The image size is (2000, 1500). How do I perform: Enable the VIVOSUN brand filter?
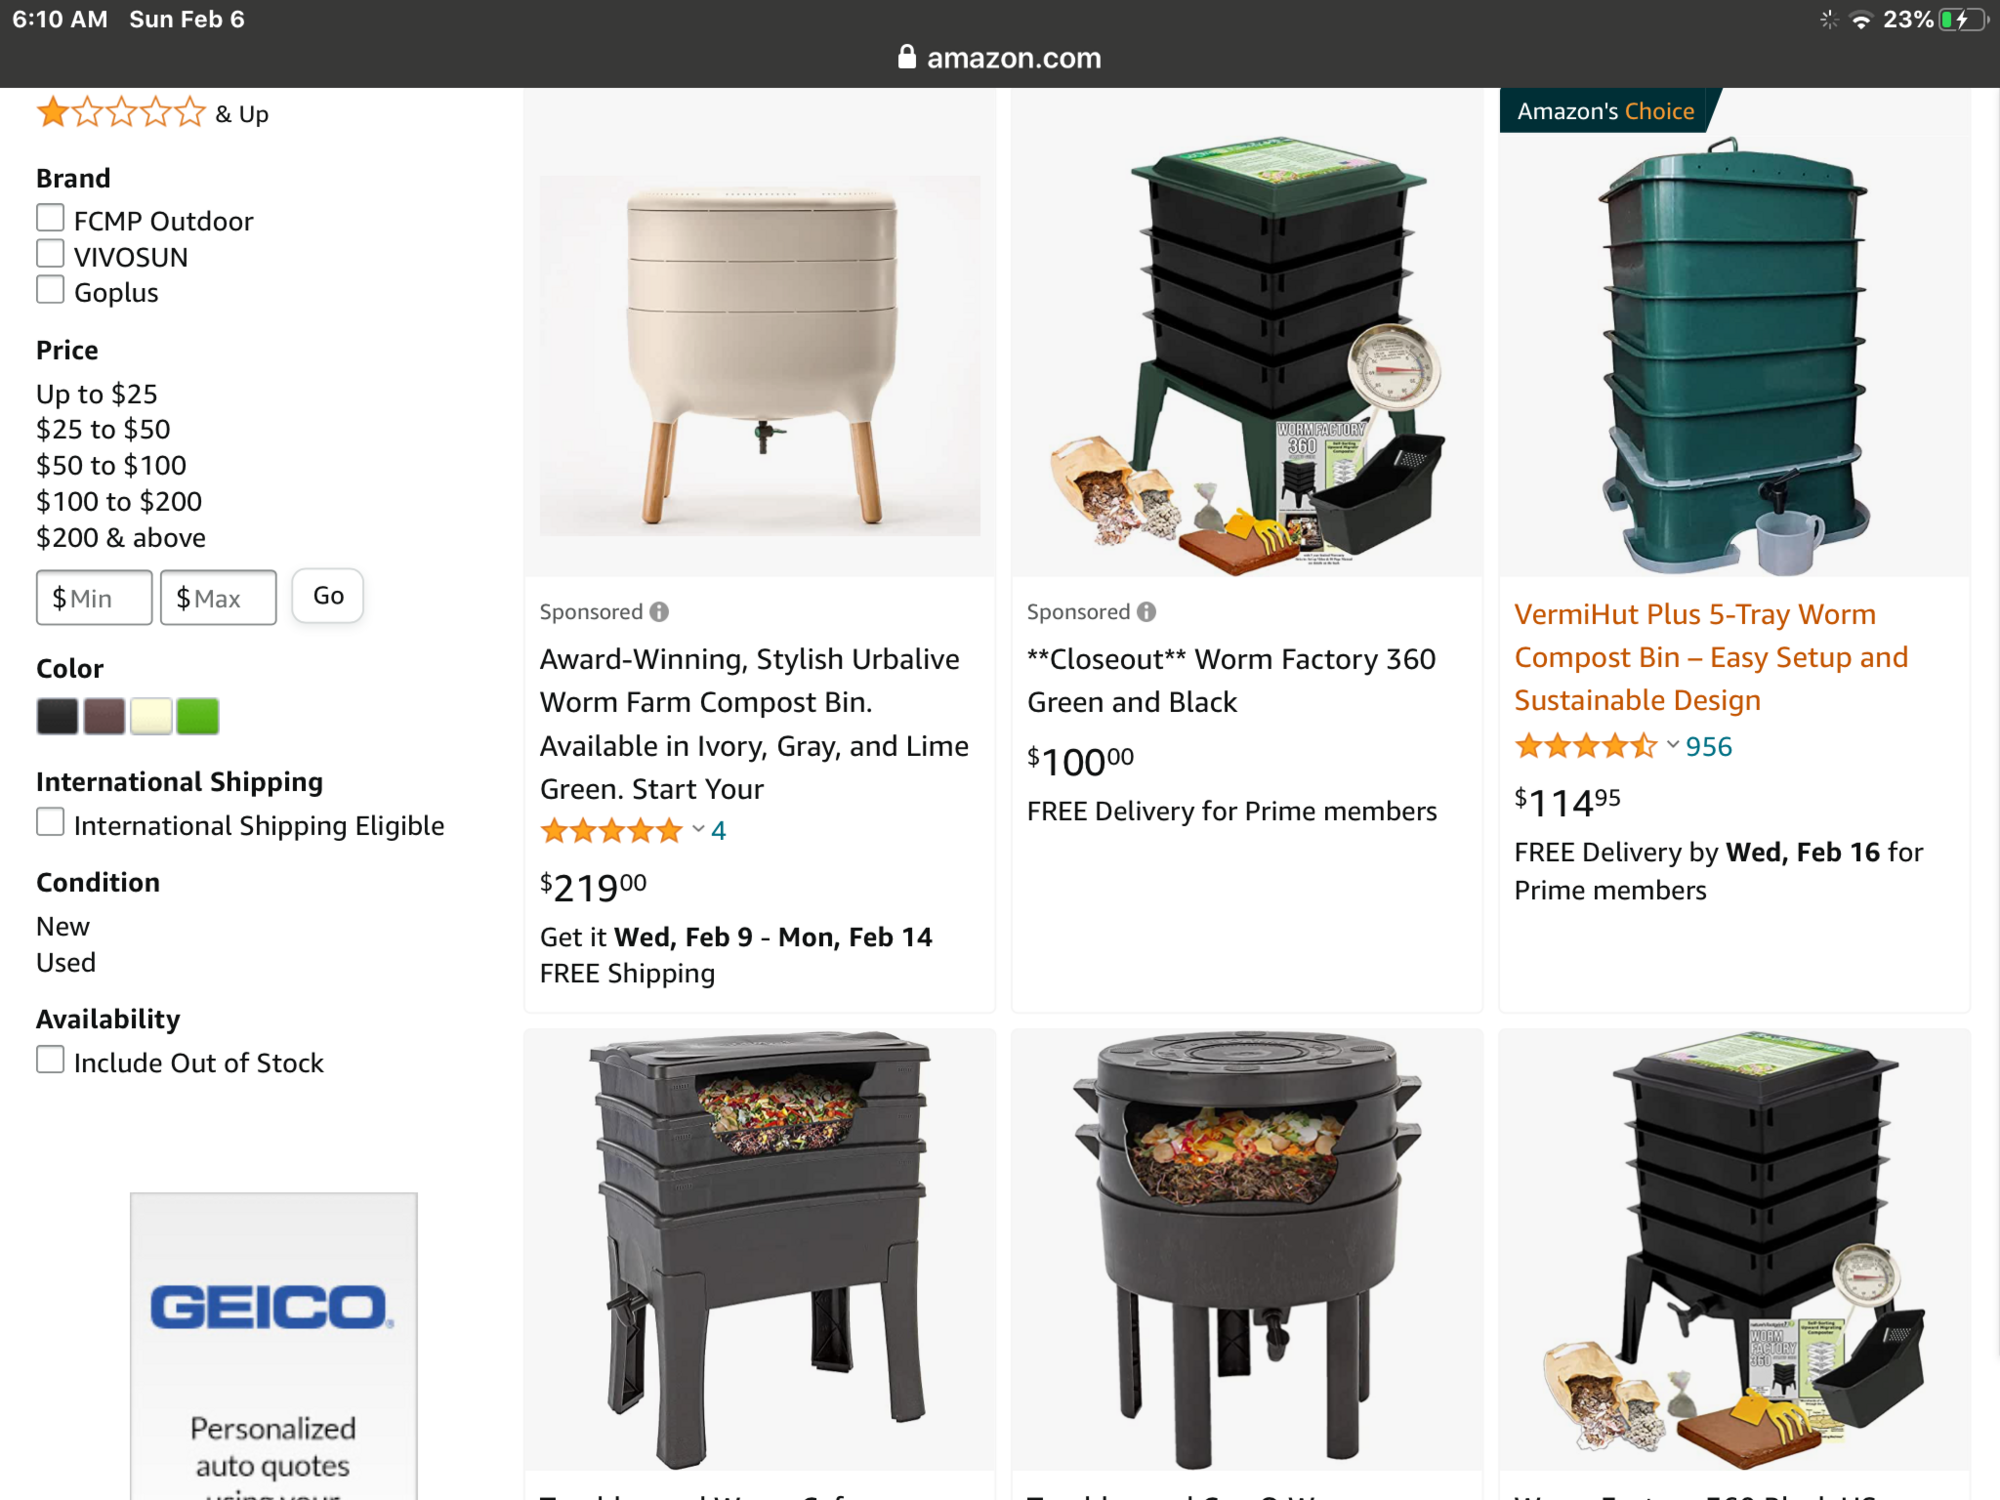50,255
